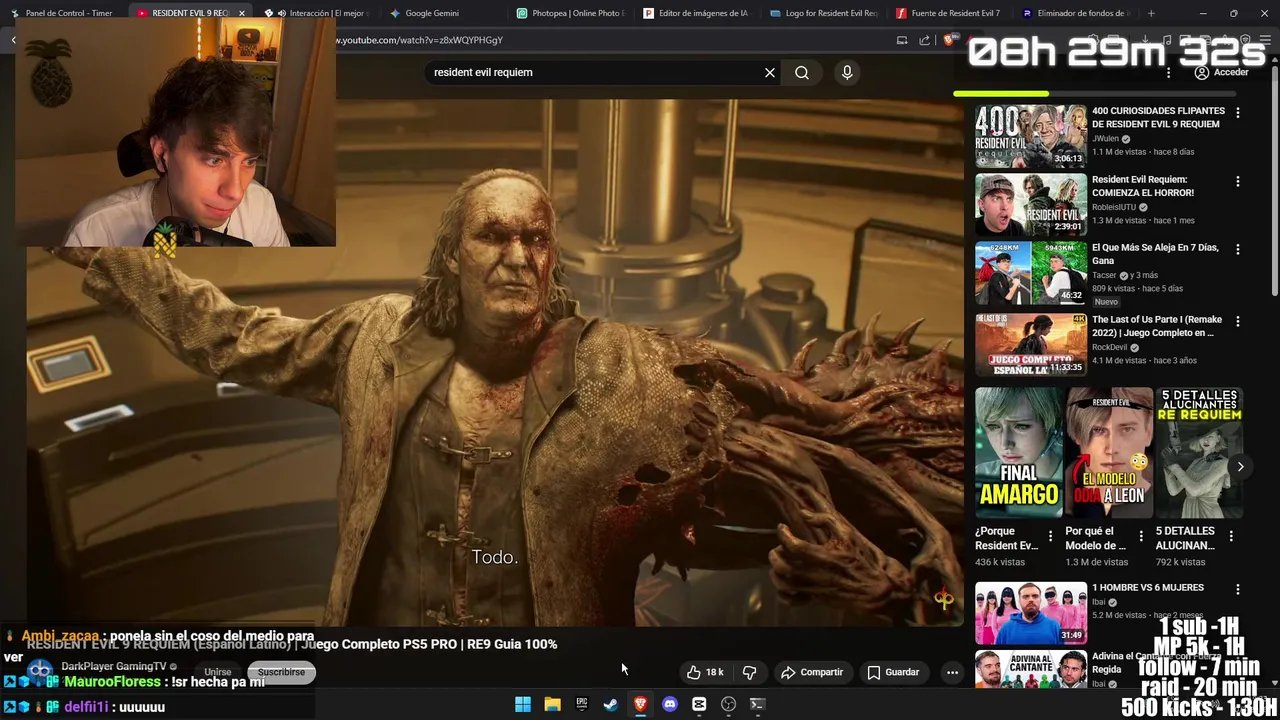Open 400 Curiosidades Flipantes video thumbnail
Screen dimensions: 1280x720
[x=1030, y=136]
